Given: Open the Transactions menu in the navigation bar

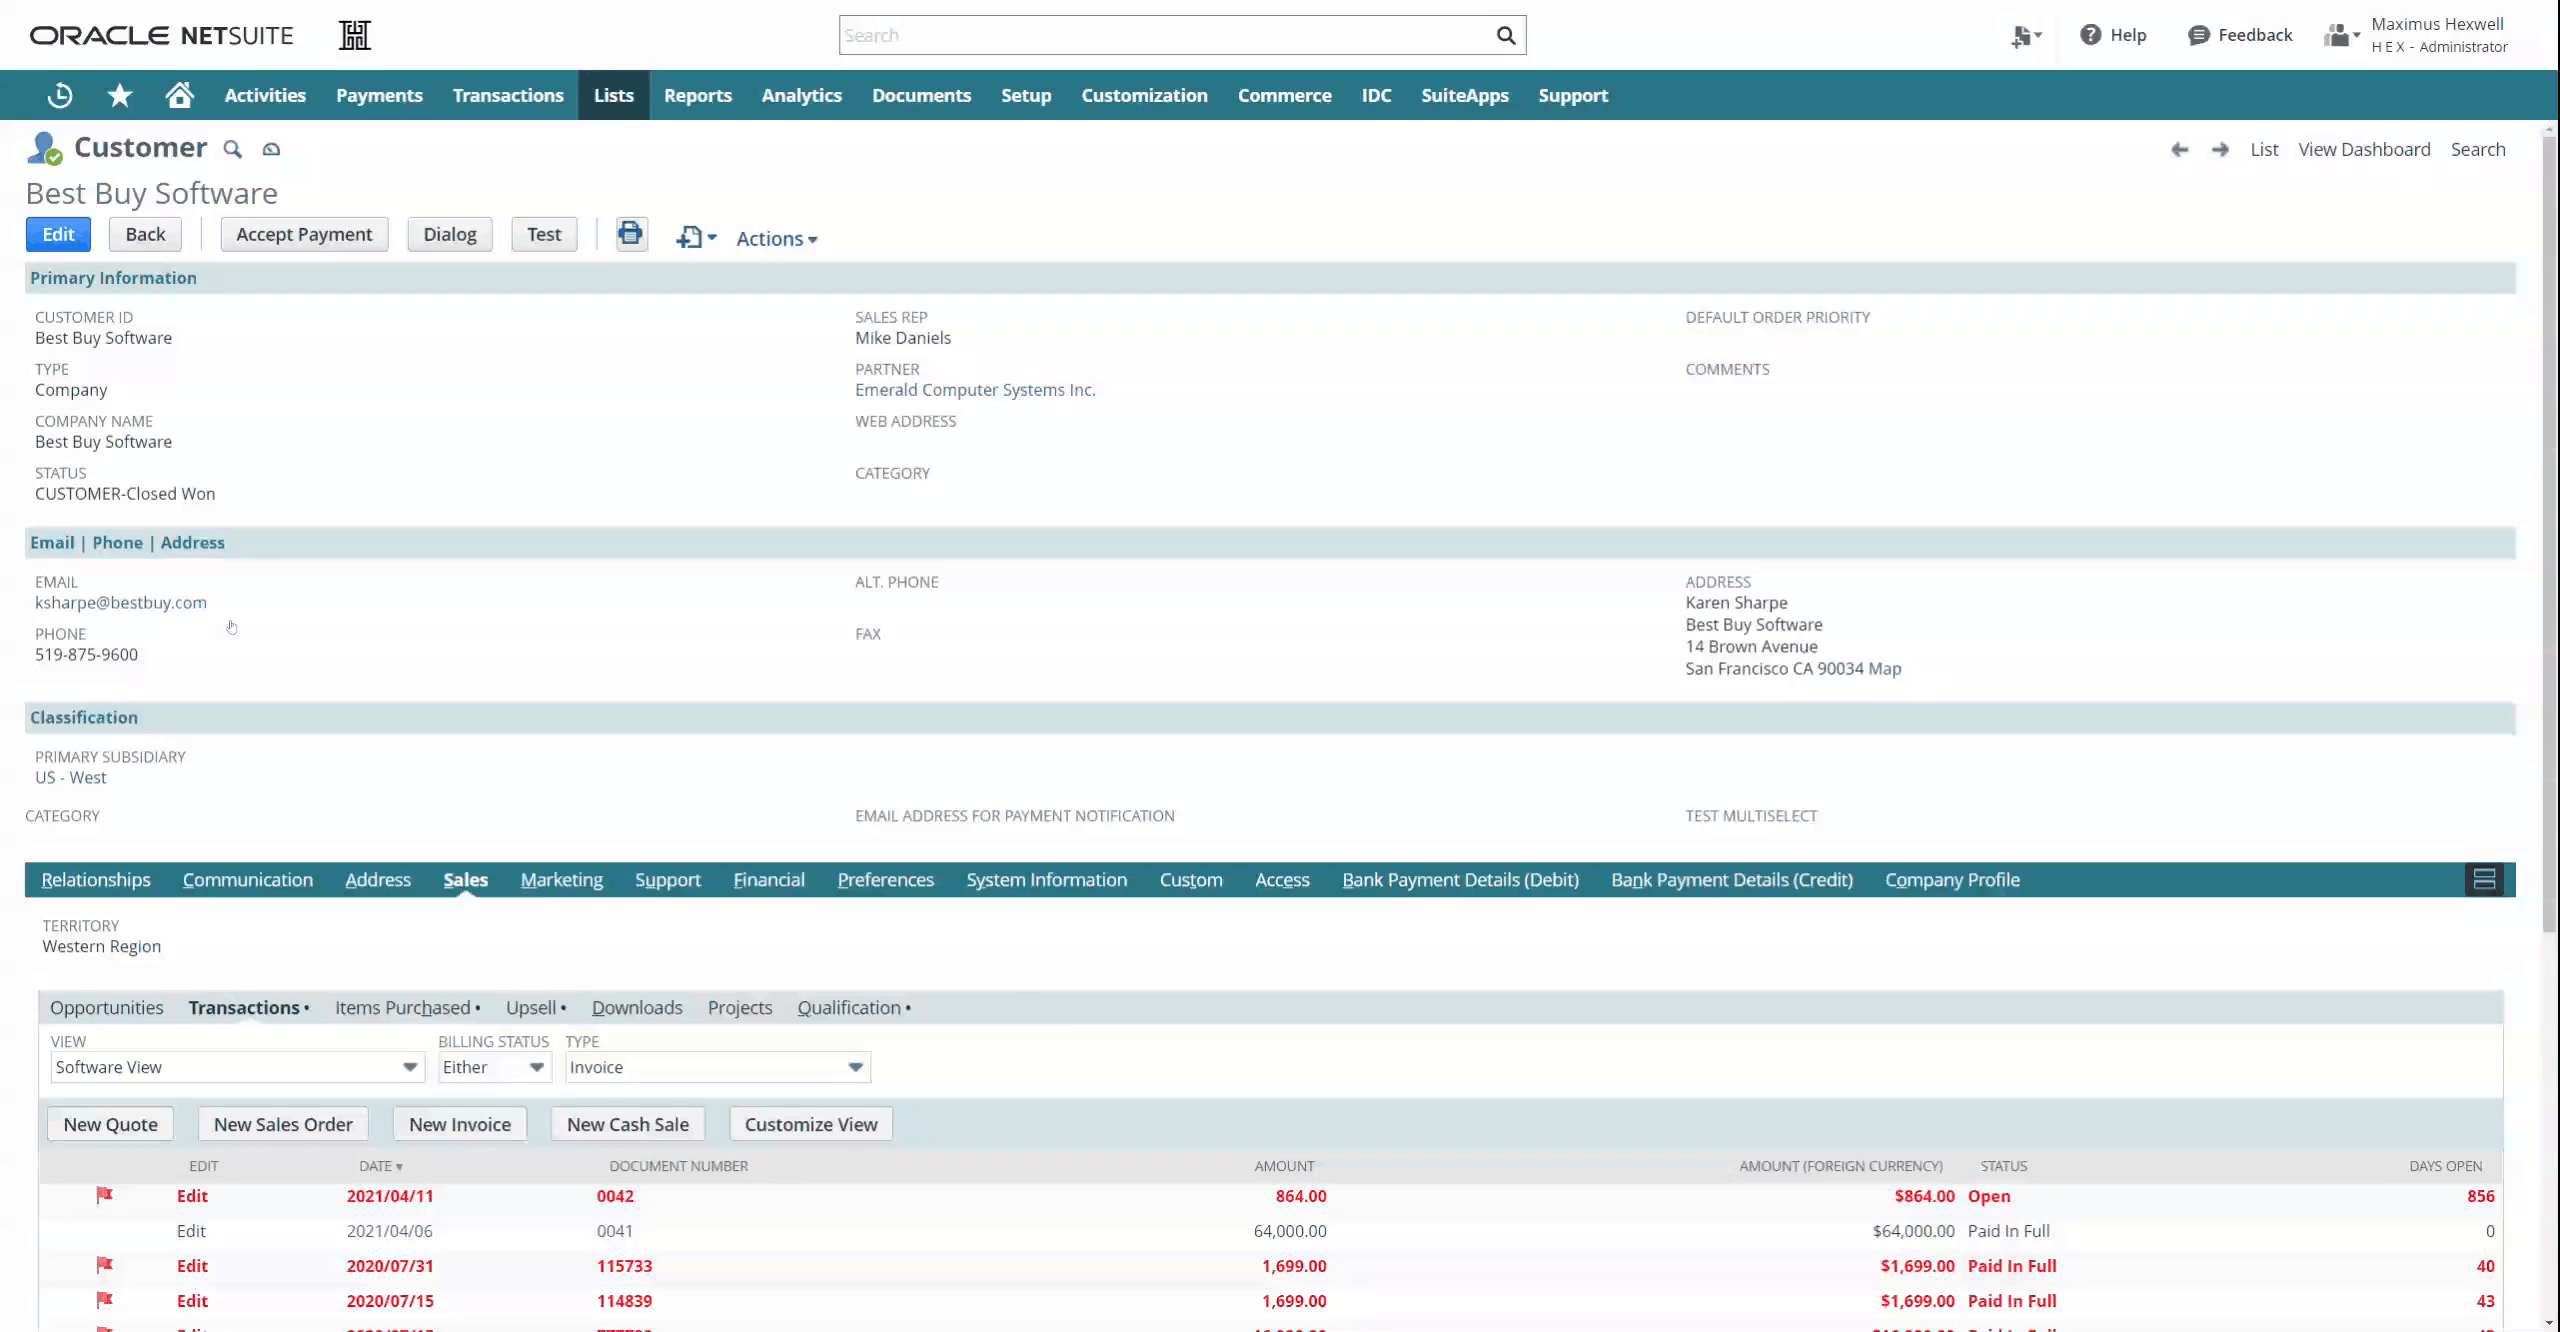Looking at the screenshot, I should point(508,95).
